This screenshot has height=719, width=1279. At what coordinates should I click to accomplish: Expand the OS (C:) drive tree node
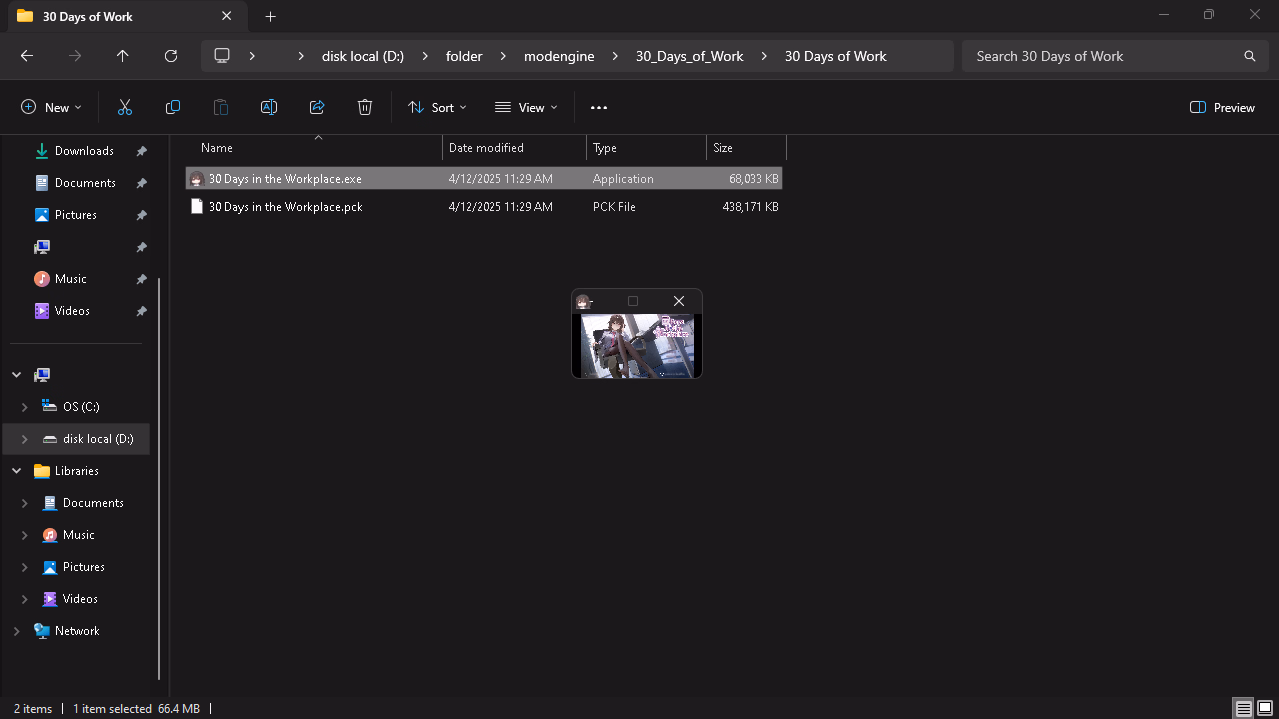[24, 407]
